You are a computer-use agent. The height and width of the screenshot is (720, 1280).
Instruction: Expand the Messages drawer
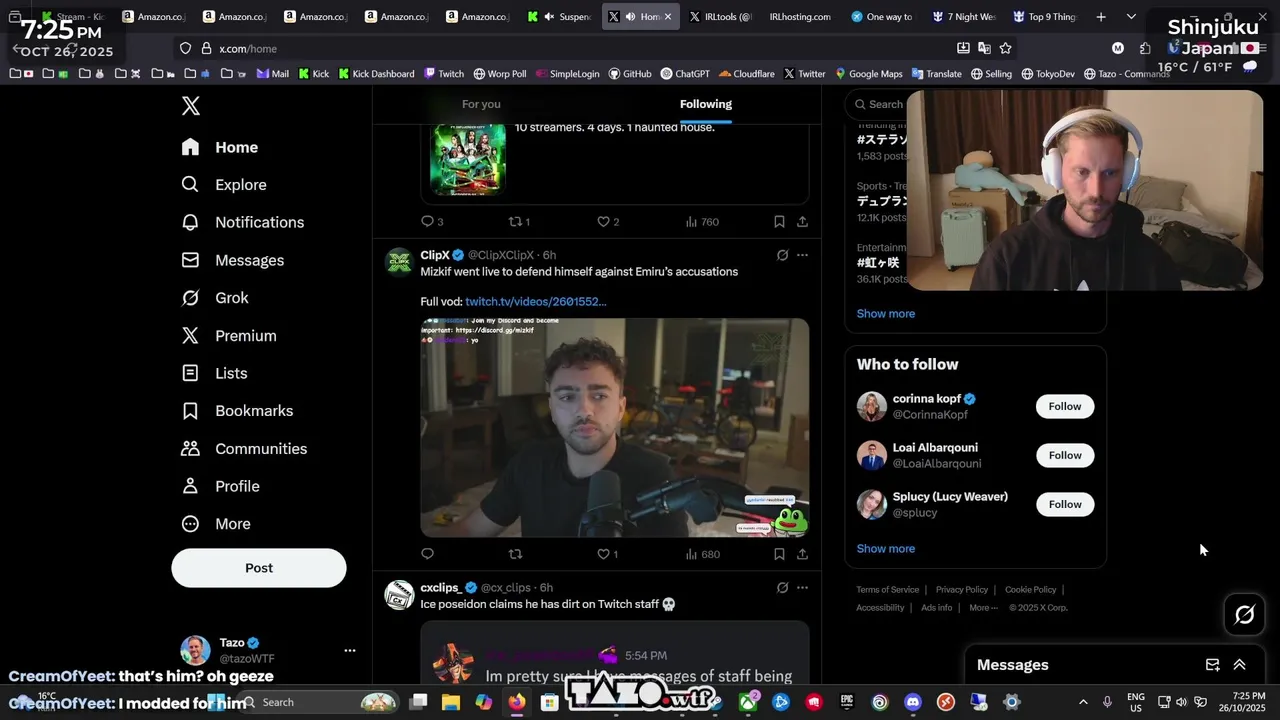pos(1239,665)
